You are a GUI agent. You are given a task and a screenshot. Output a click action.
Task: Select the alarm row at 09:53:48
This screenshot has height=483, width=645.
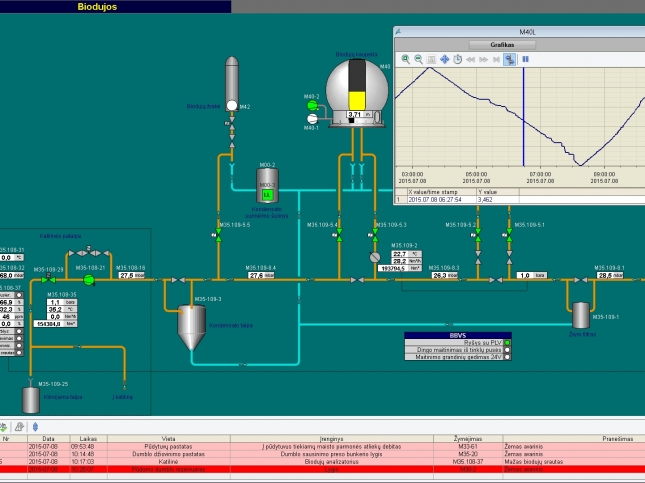point(322,446)
